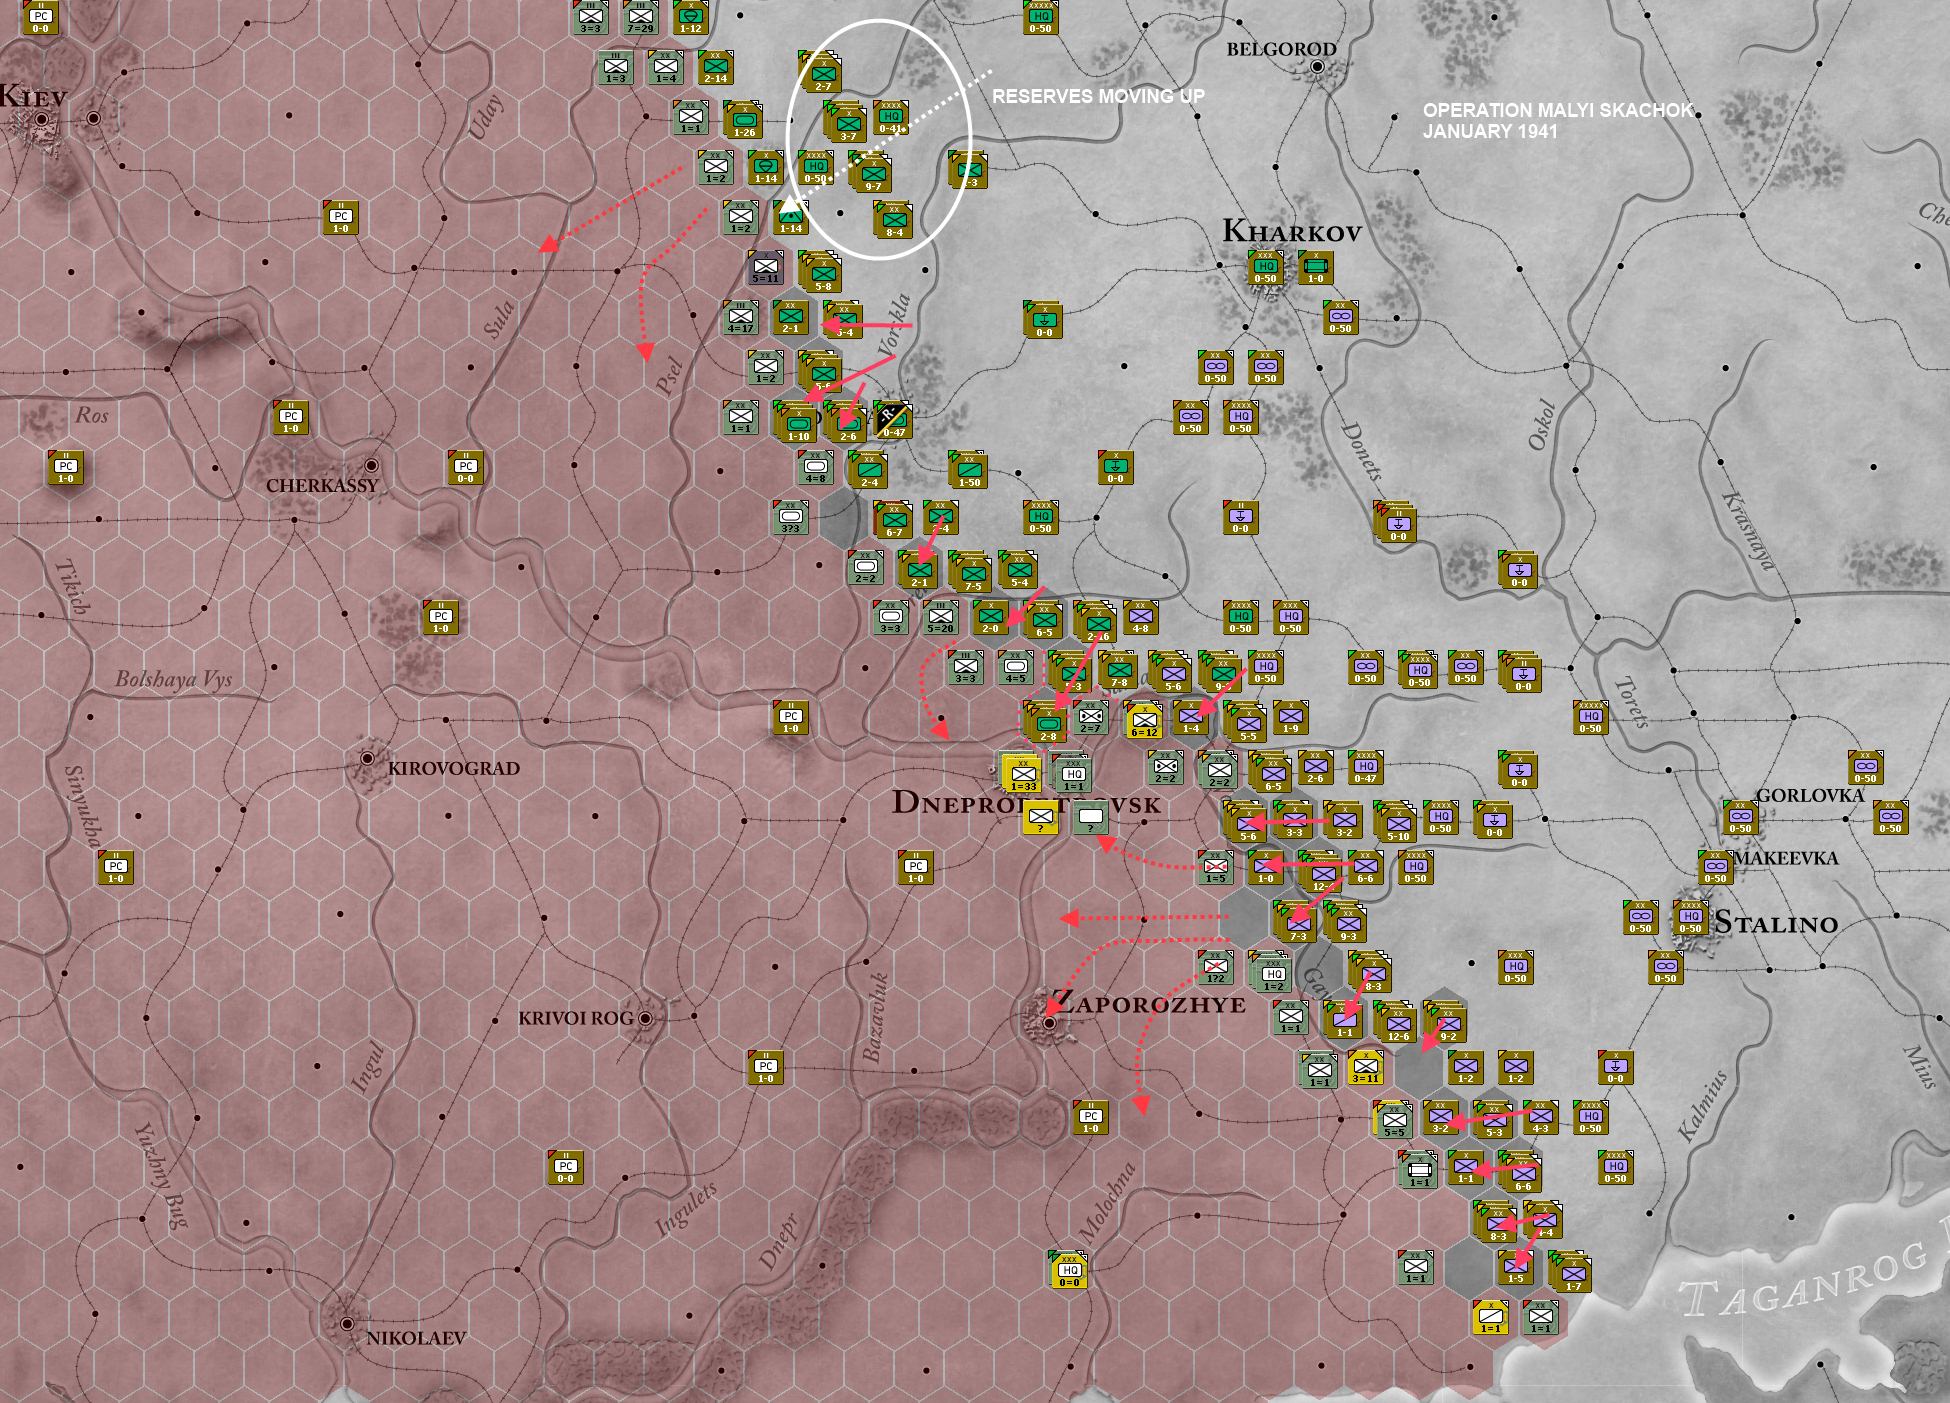Screen dimensions: 1950x1403
Task: Select the purple 4-8 division counter
Action: click(x=1140, y=617)
